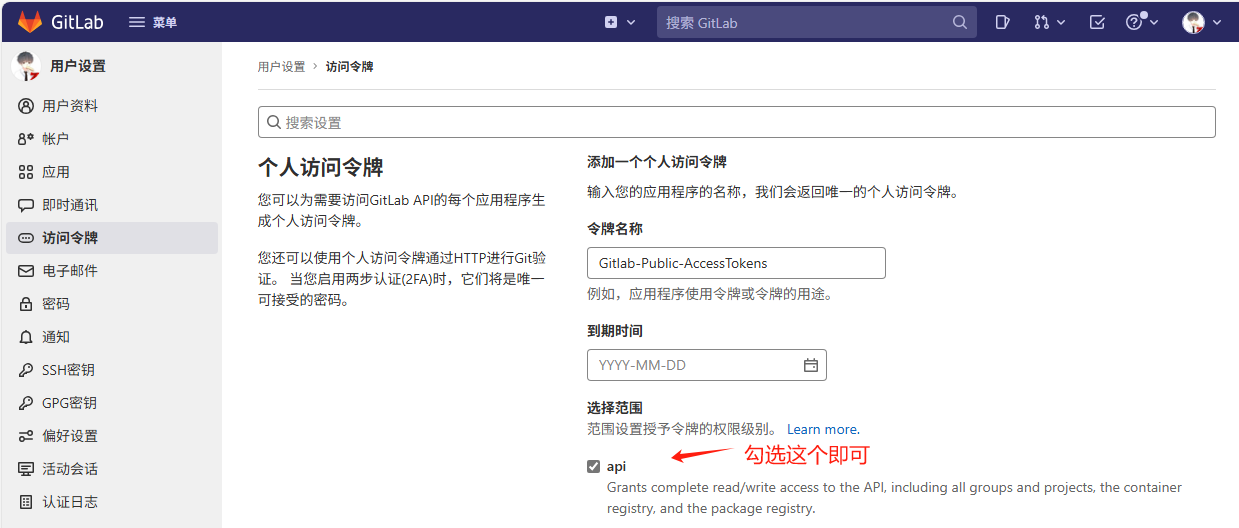Click the create new plus icon
The height and width of the screenshot is (528, 1239).
click(611, 22)
